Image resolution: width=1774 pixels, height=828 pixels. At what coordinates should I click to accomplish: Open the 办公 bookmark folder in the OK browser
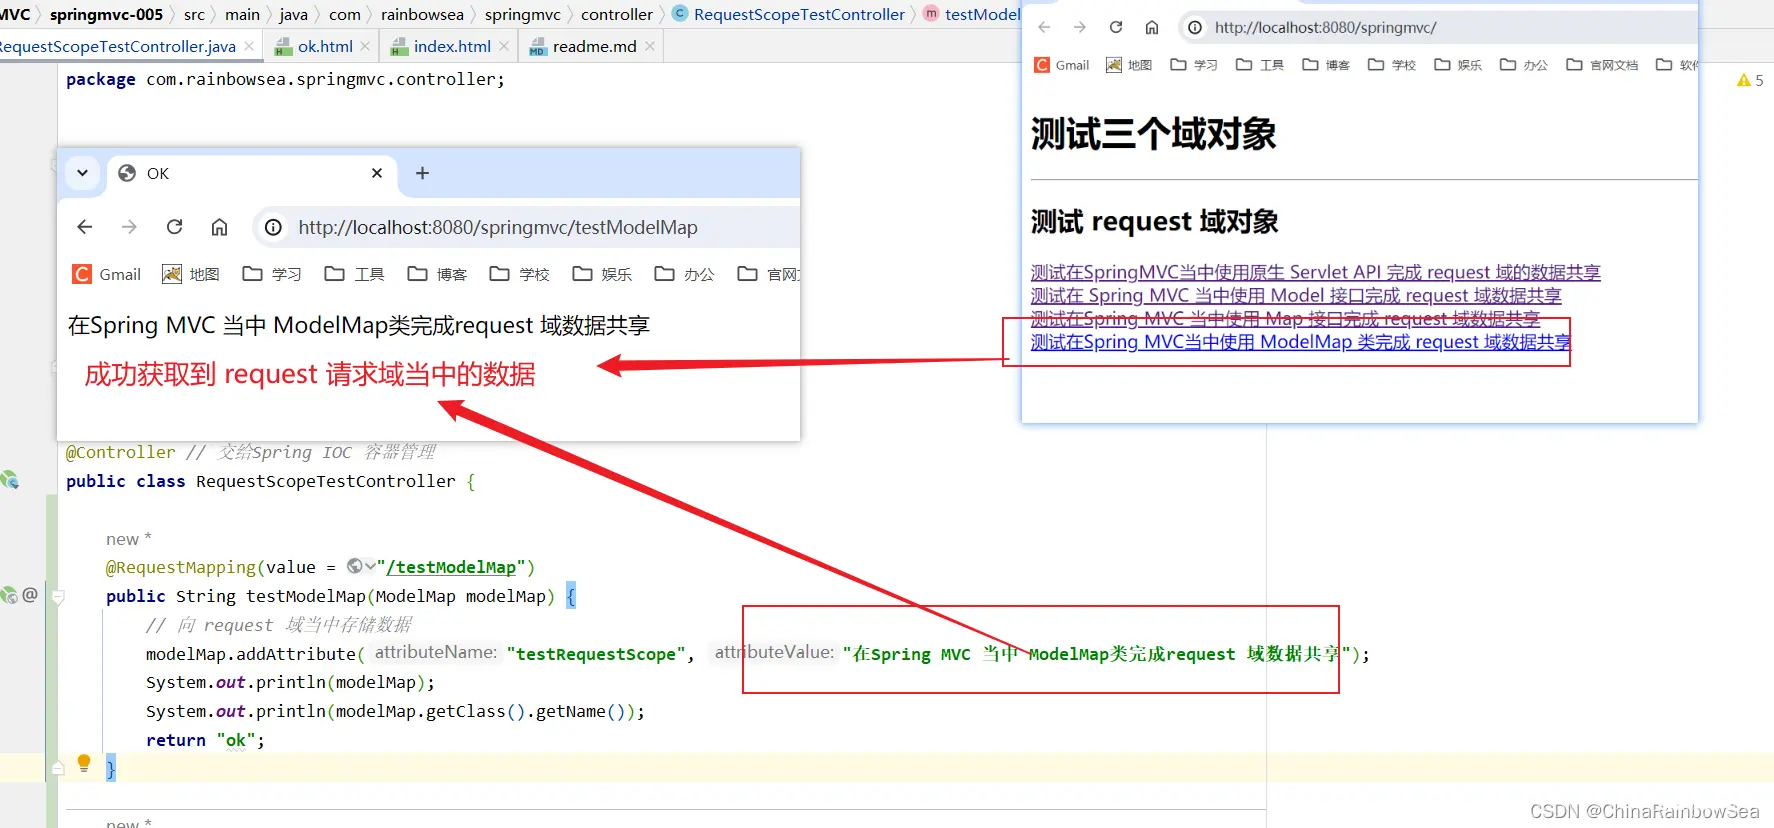pos(684,274)
